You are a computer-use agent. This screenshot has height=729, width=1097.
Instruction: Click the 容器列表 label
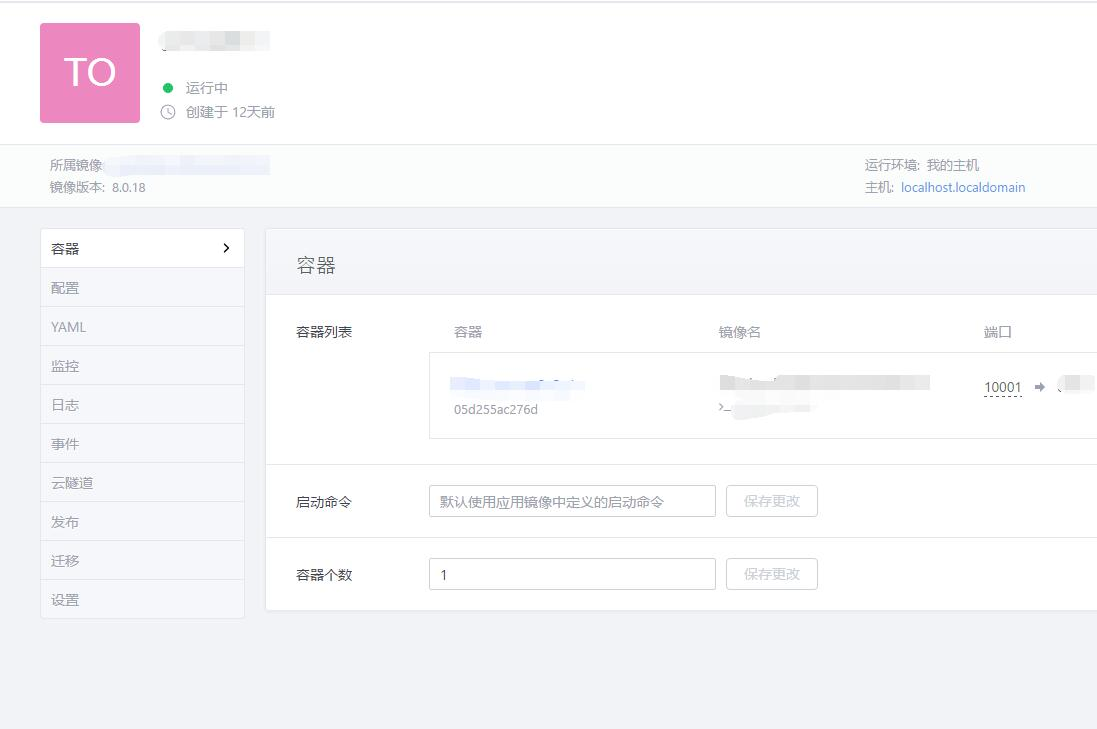click(x=324, y=332)
